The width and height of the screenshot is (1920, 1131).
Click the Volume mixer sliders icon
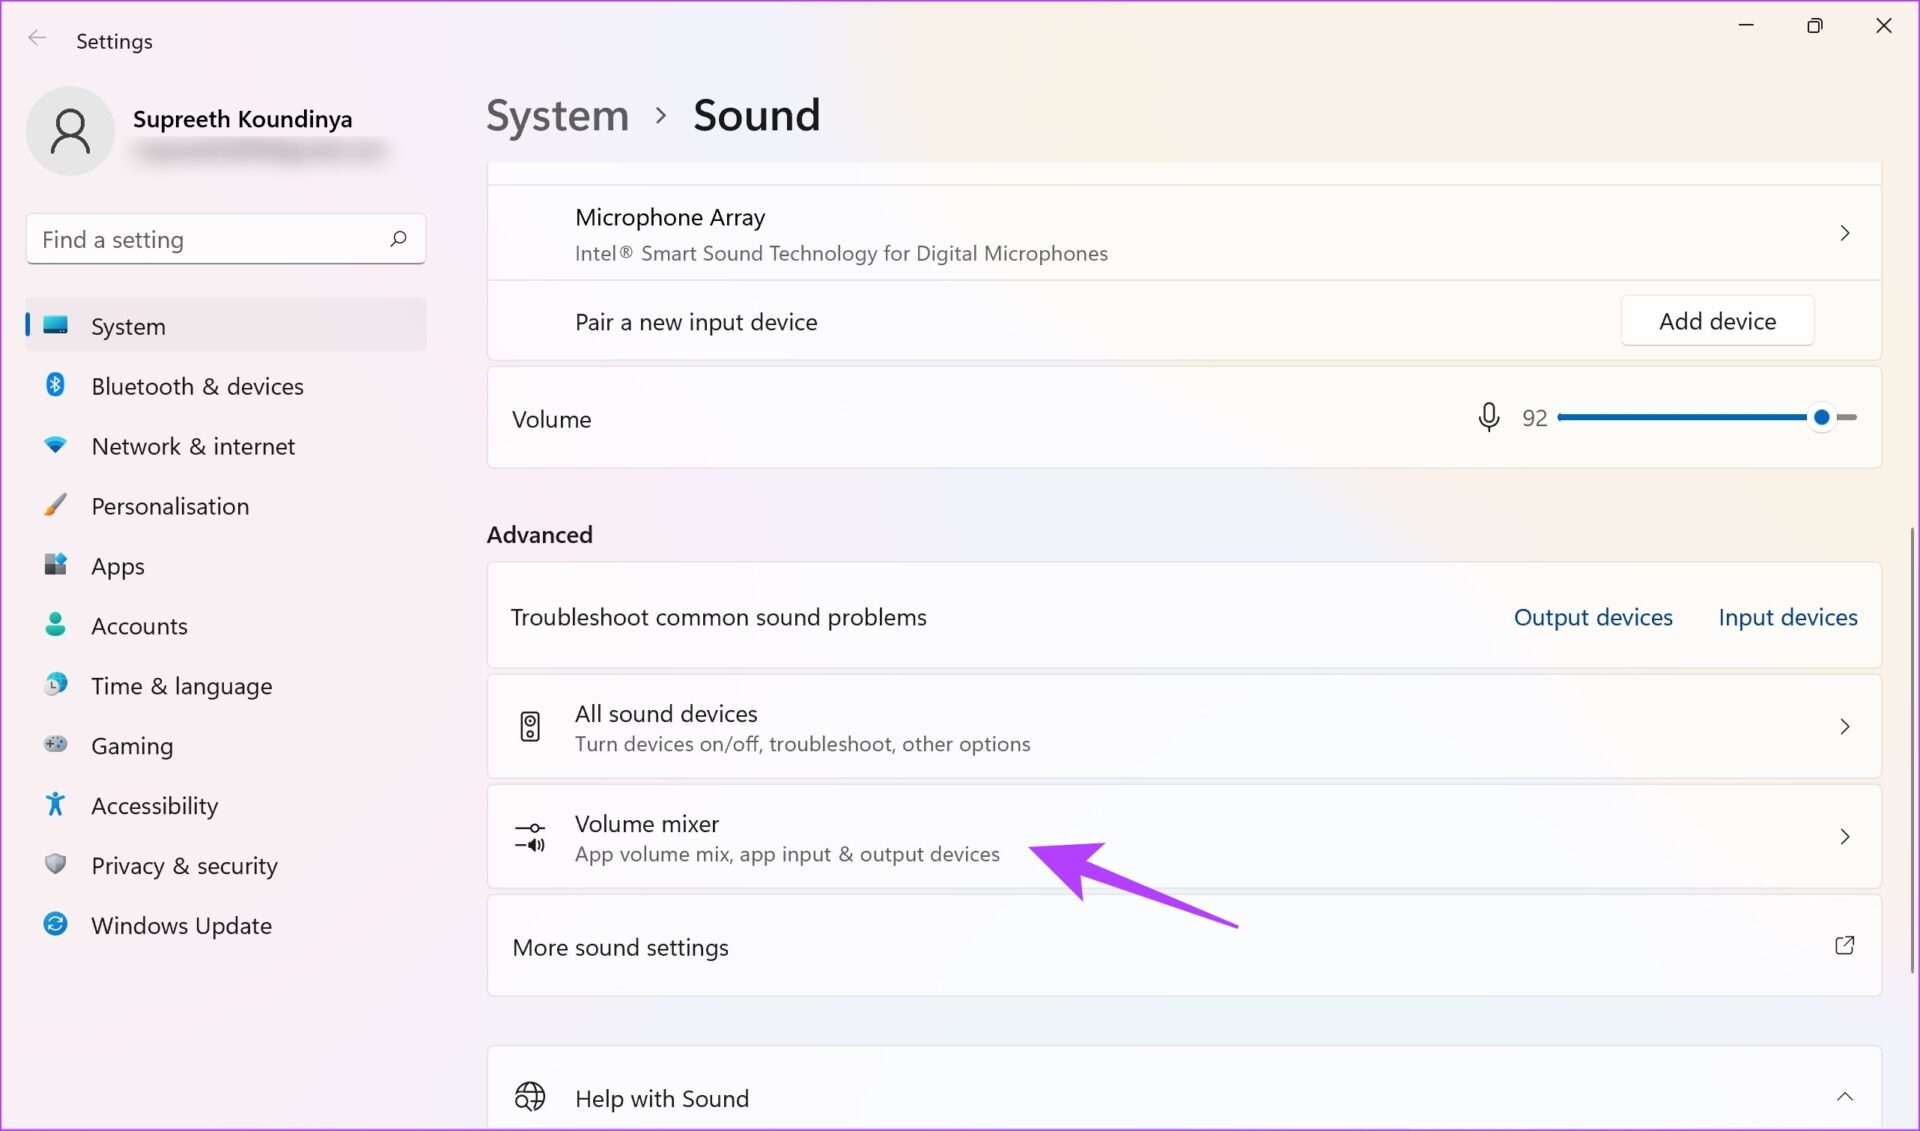pos(529,837)
